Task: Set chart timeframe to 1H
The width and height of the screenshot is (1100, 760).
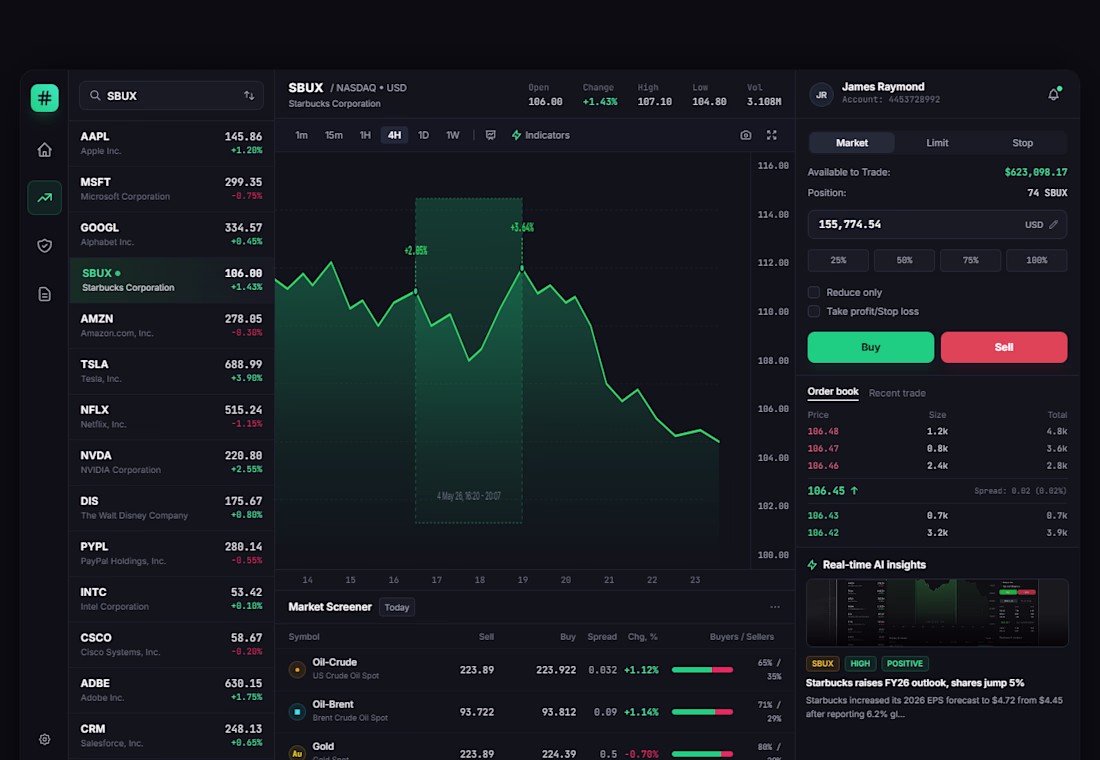Action: tap(365, 135)
